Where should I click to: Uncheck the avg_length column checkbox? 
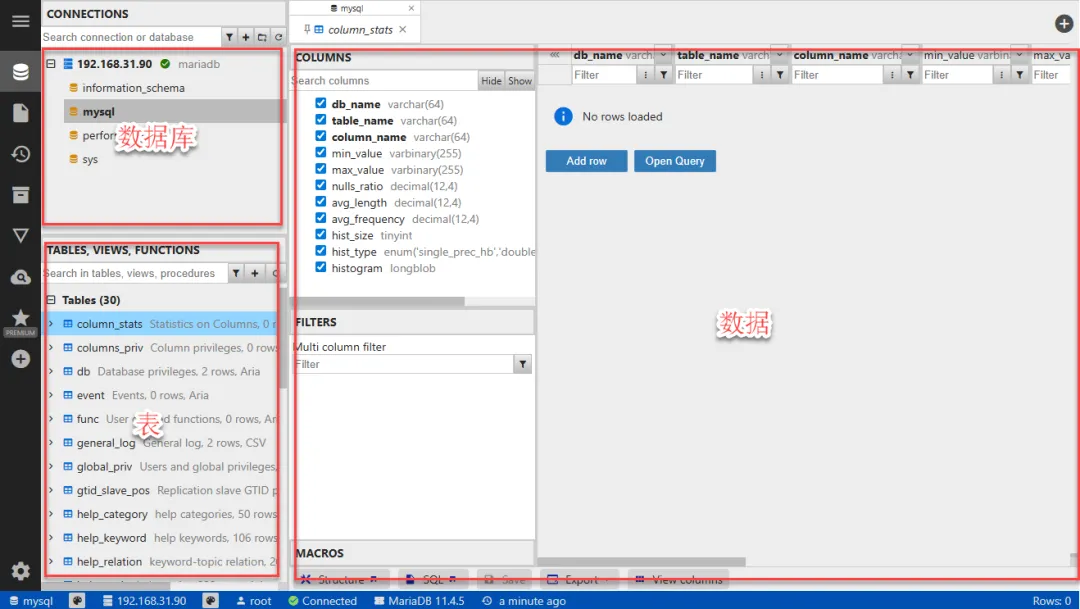[320, 202]
